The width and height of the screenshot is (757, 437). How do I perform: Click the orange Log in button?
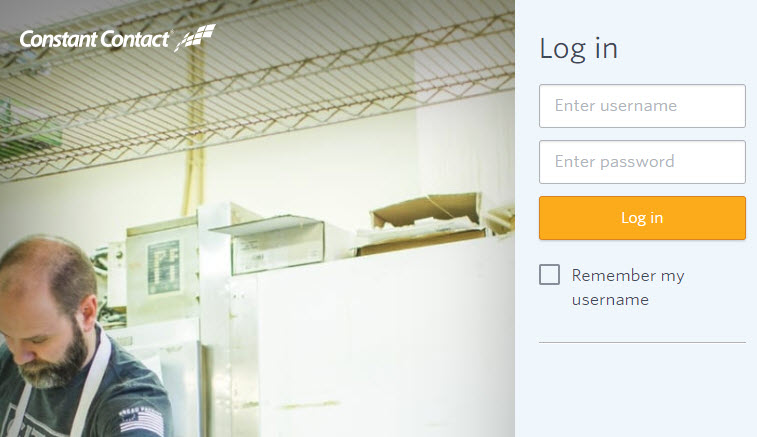pyautogui.click(x=642, y=218)
